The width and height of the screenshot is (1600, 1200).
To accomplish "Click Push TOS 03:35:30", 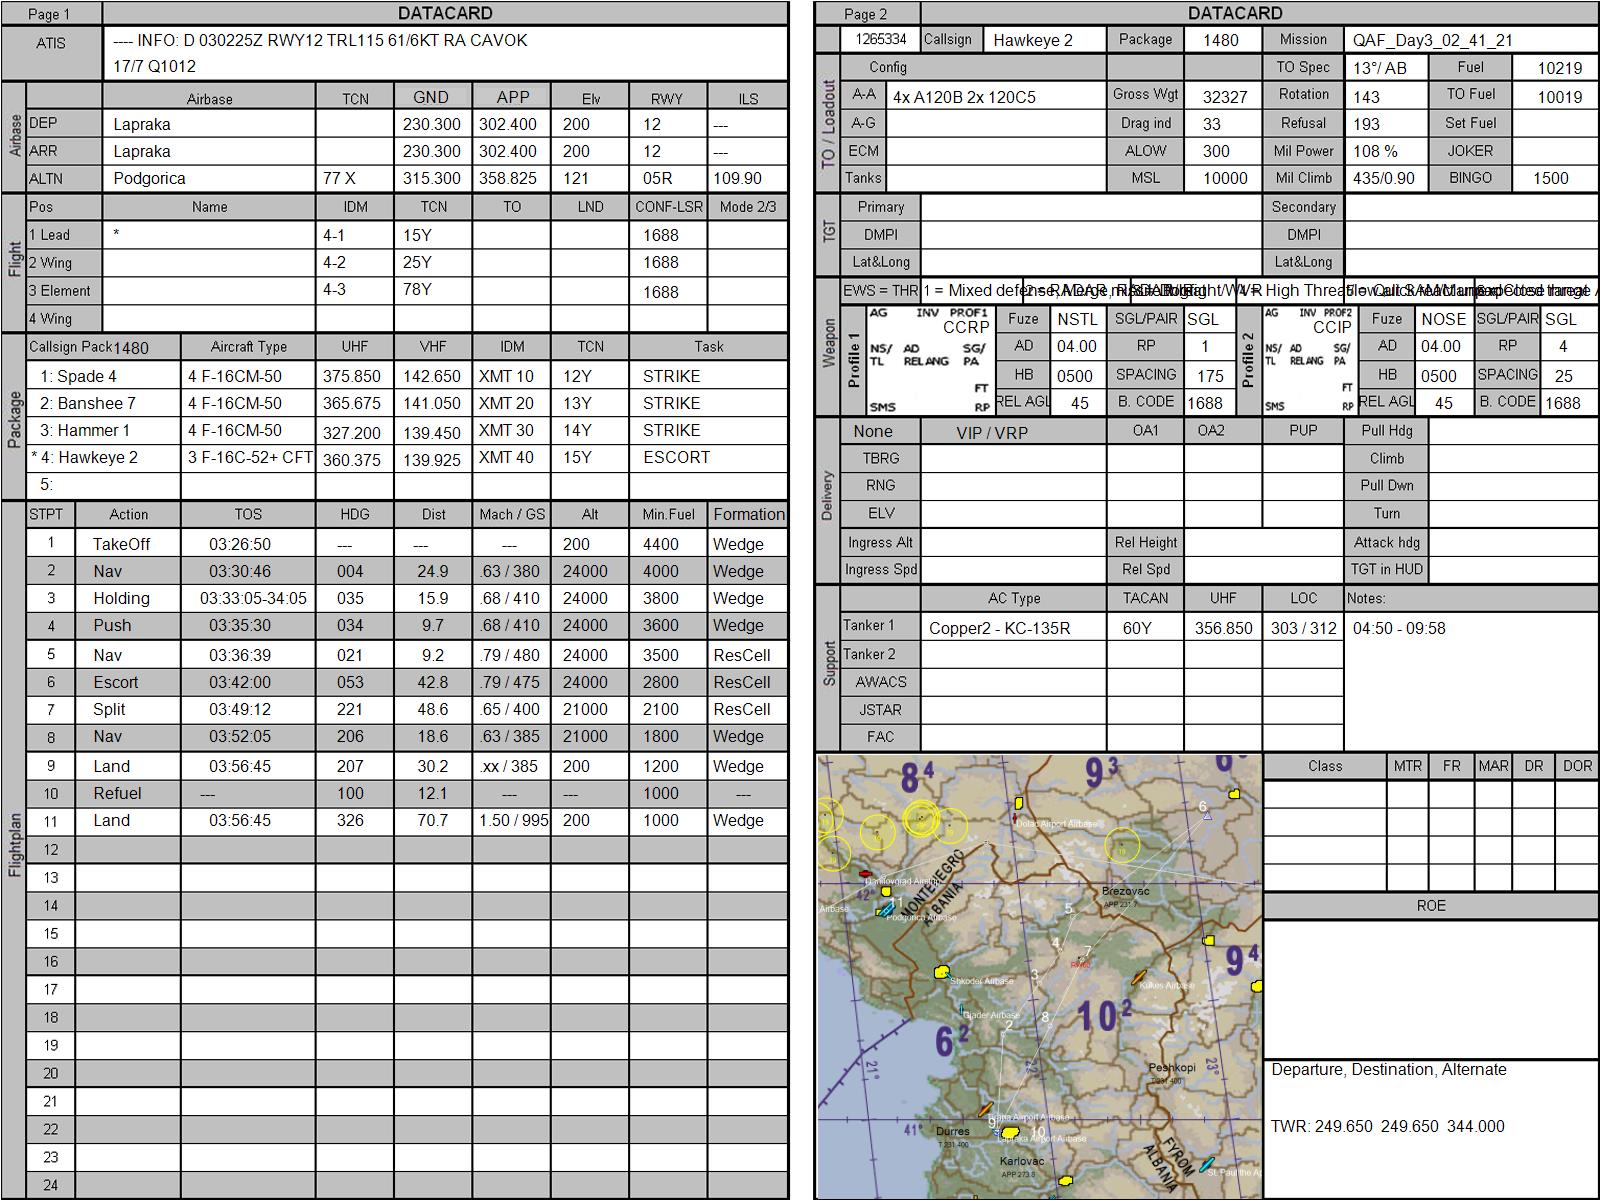I will (240, 625).
